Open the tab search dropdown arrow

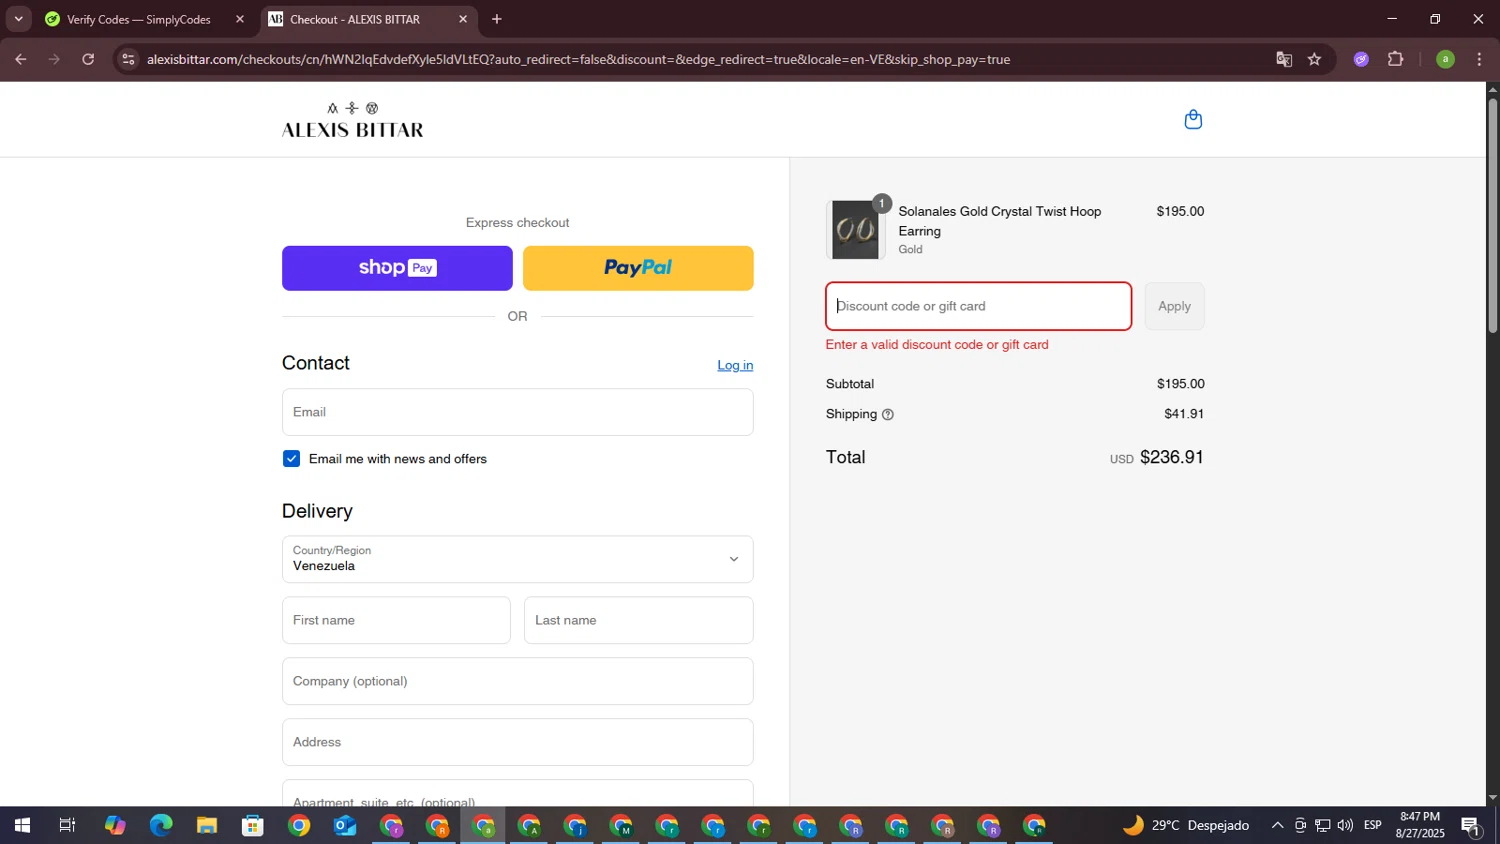[x=18, y=19]
